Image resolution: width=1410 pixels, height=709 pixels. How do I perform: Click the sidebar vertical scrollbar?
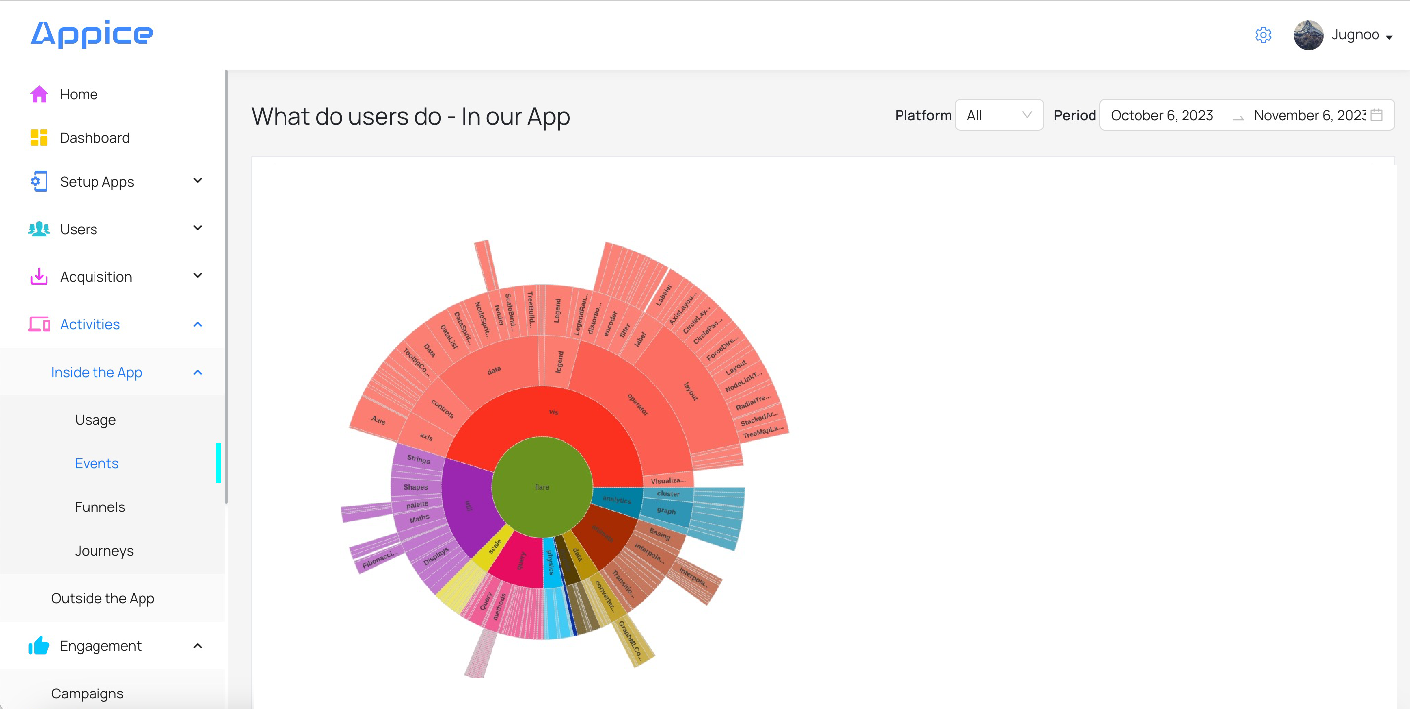pos(226,285)
